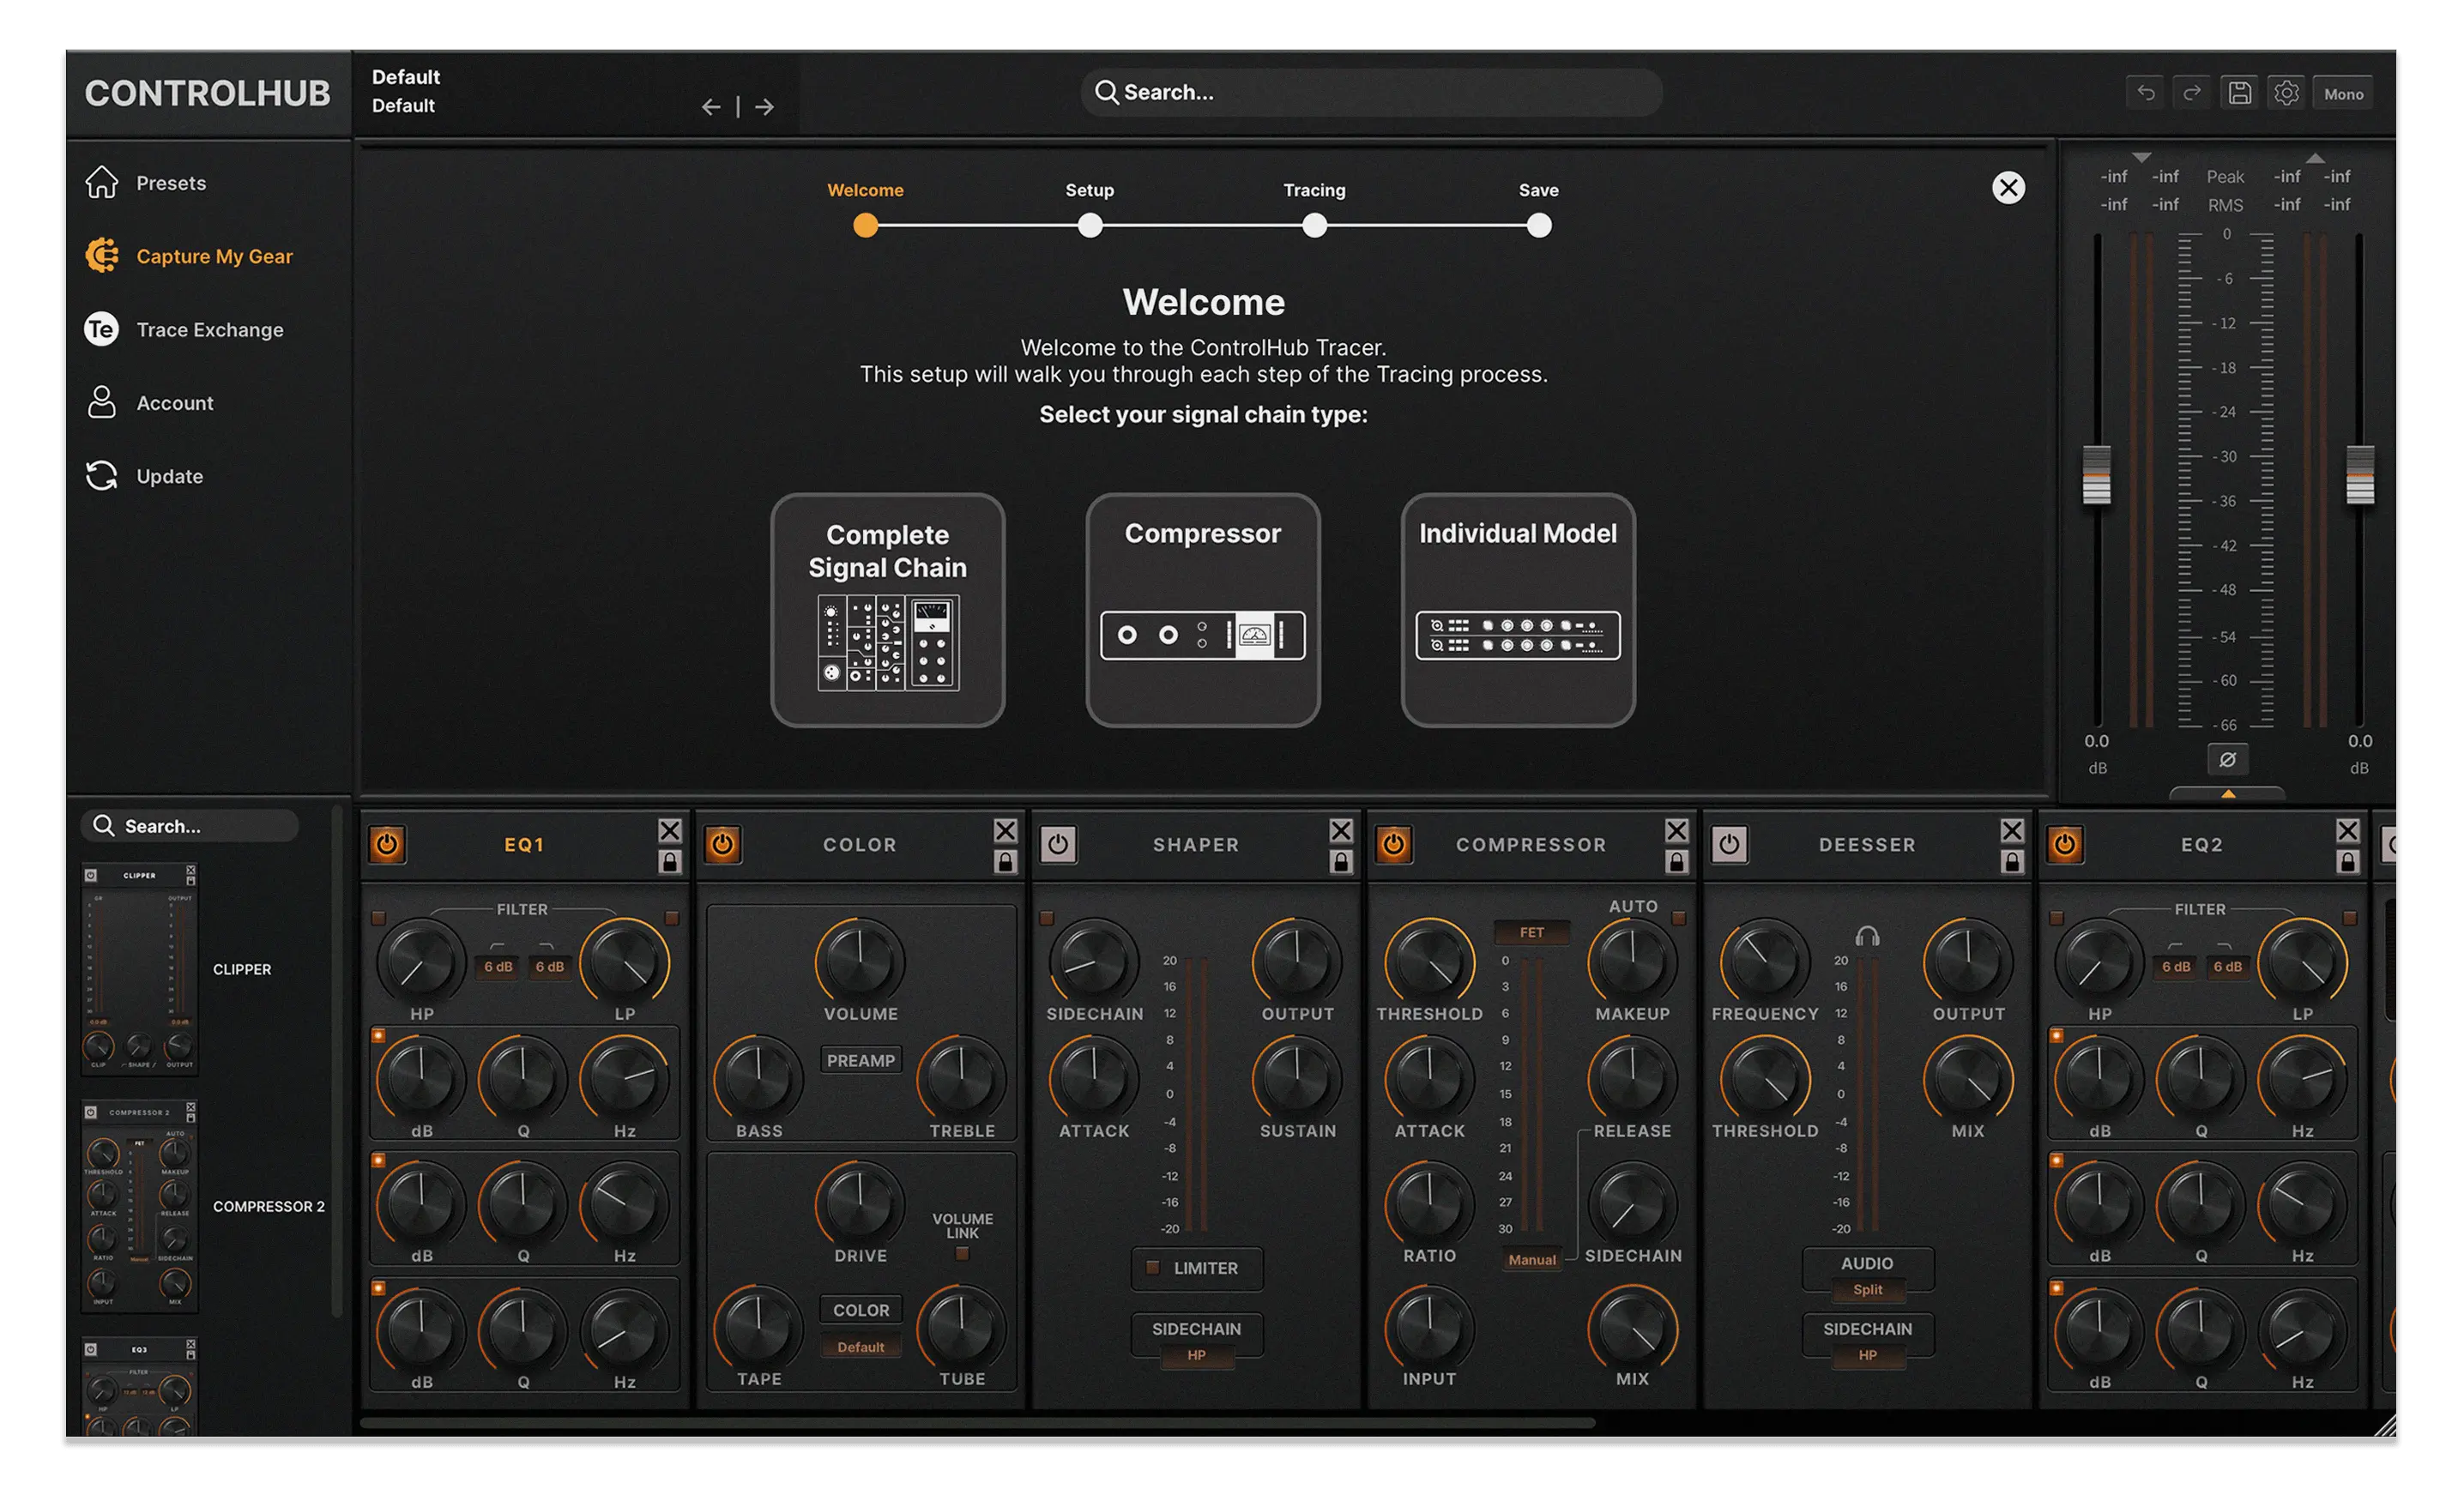This screenshot has height=1501, width=2464.
Task: Open DEESSER audio Split dropdown
Action: (1867, 1290)
